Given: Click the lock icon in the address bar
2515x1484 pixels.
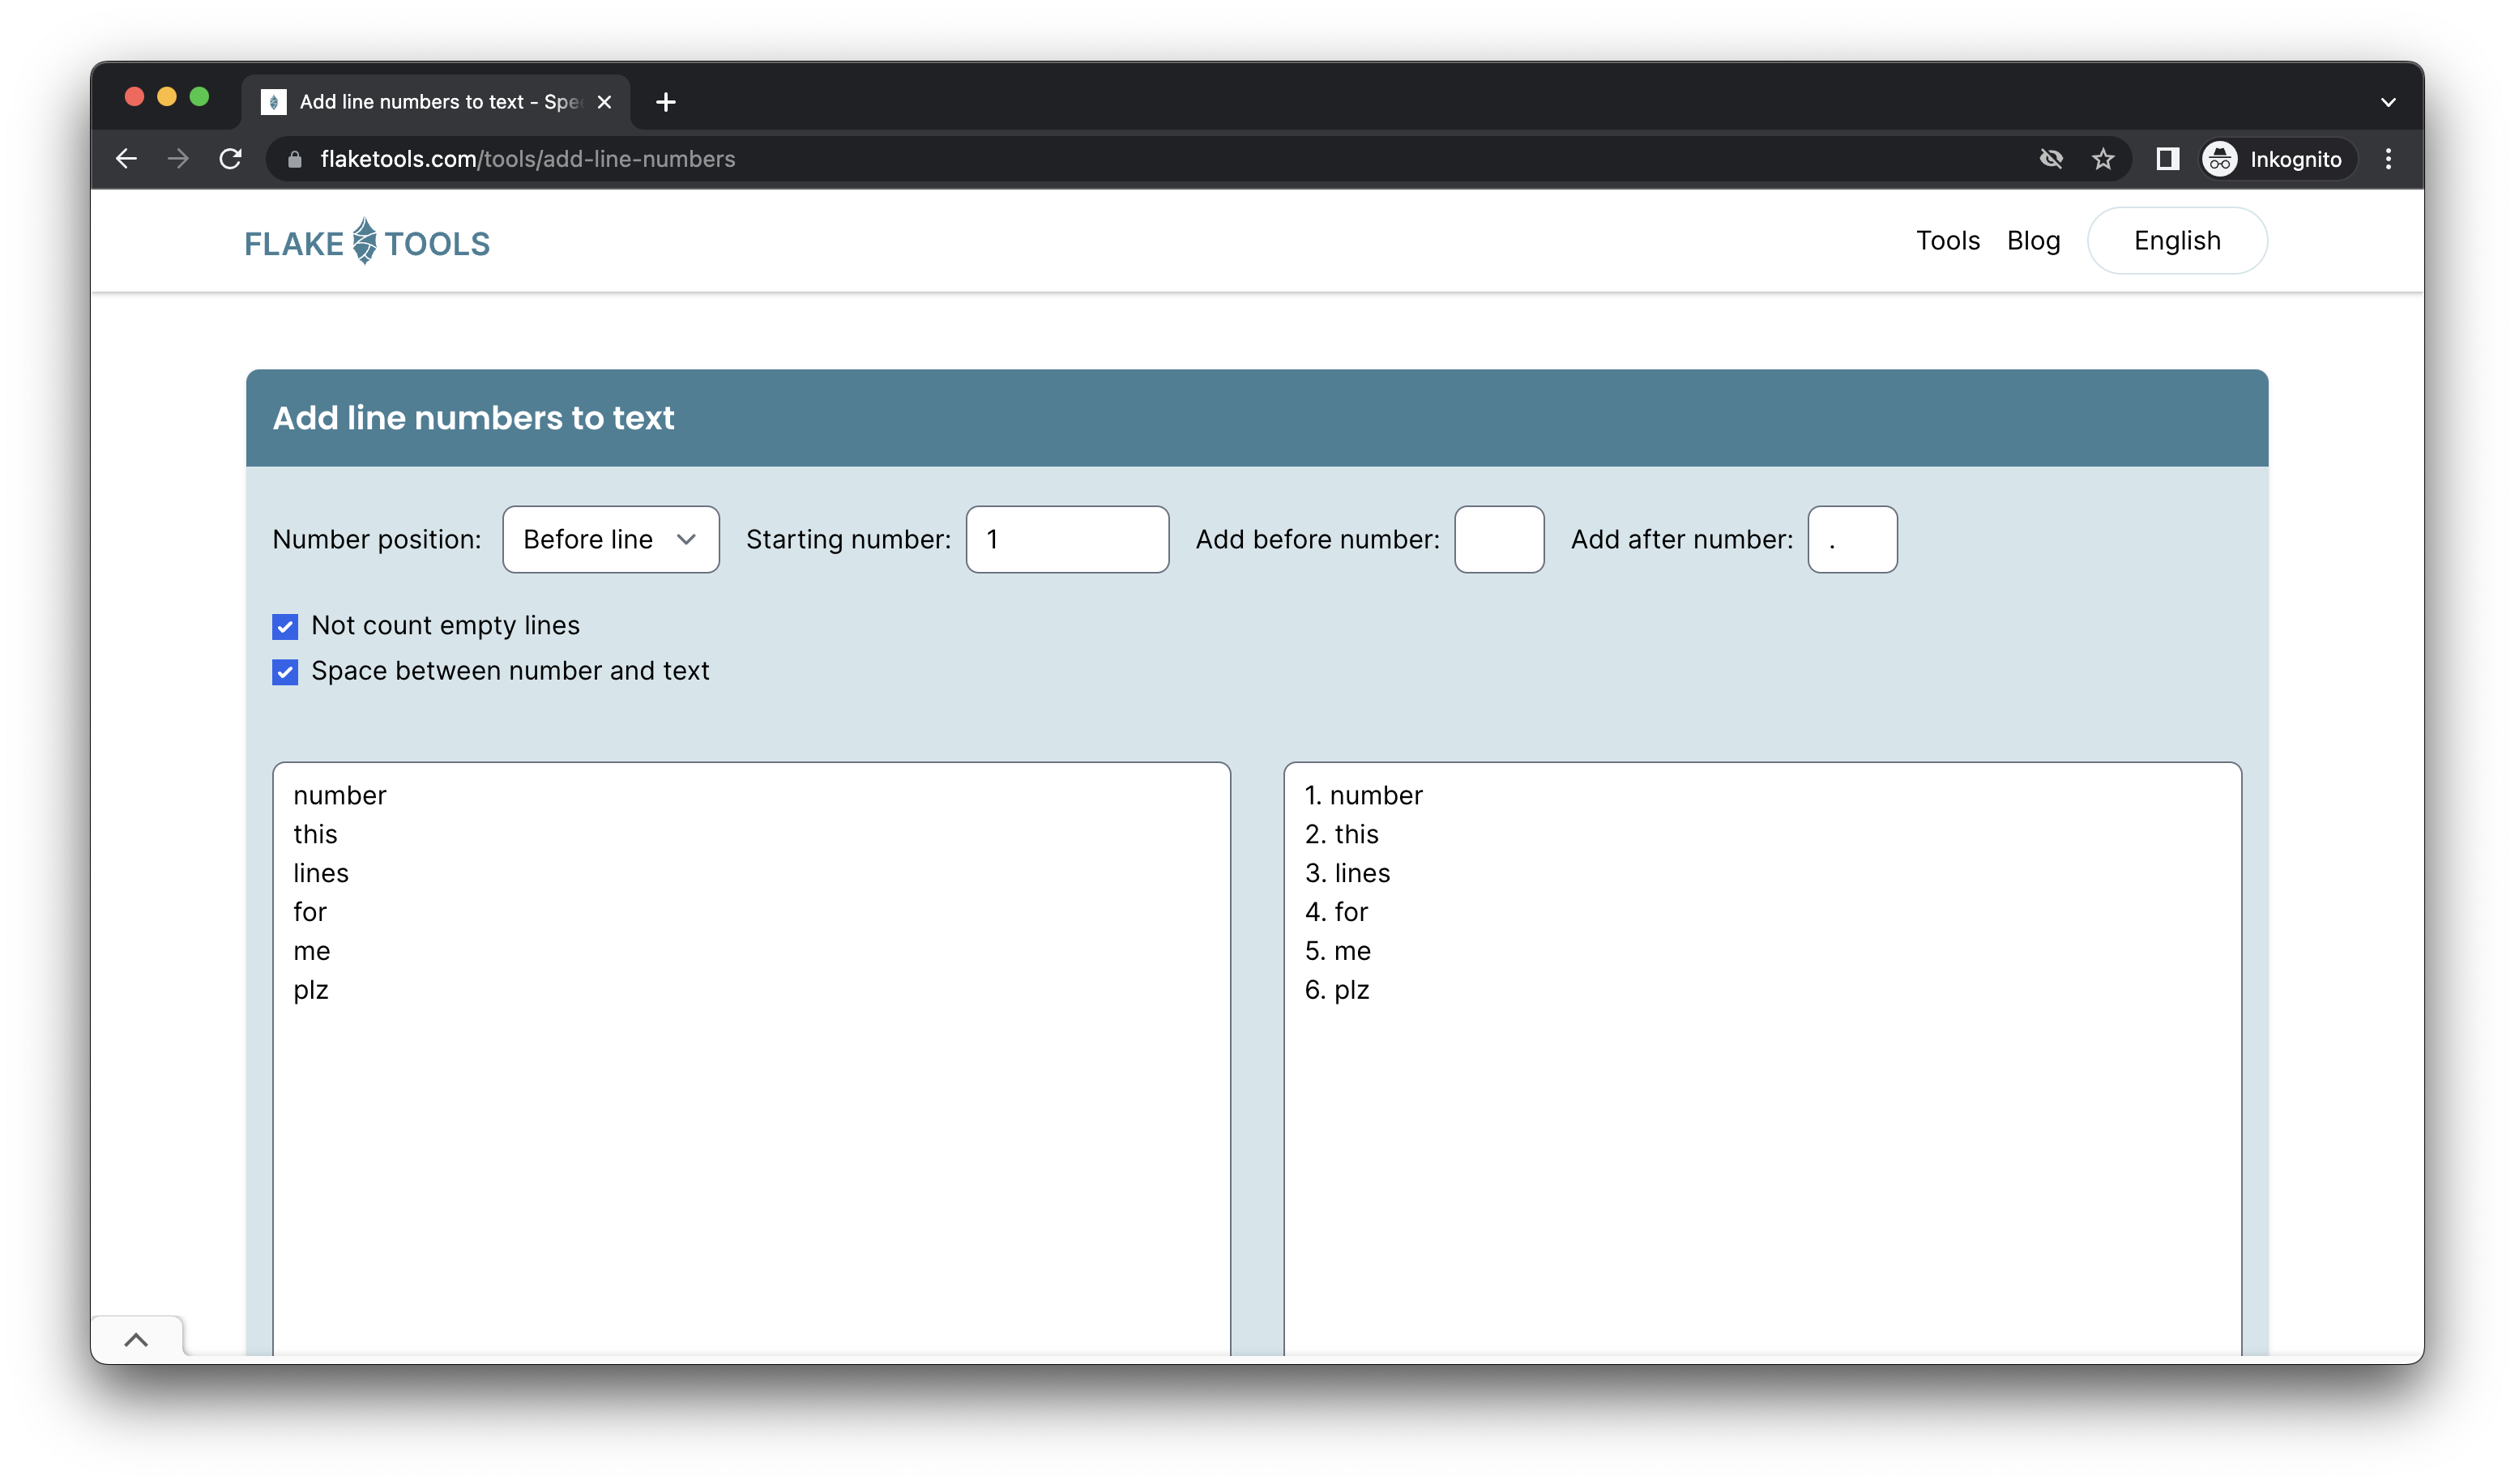Looking at the screenshot, I should coord(294,159).
